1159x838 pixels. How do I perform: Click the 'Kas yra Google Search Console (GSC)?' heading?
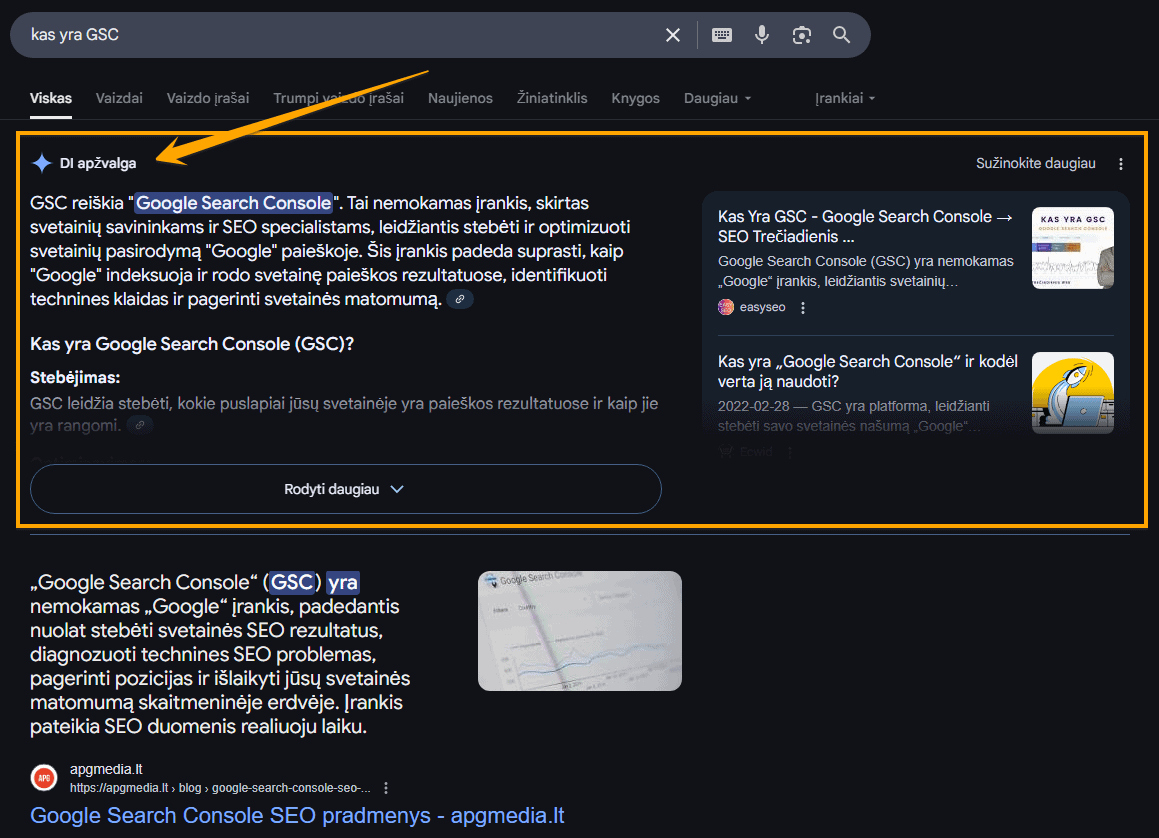(x=192, y=344)
